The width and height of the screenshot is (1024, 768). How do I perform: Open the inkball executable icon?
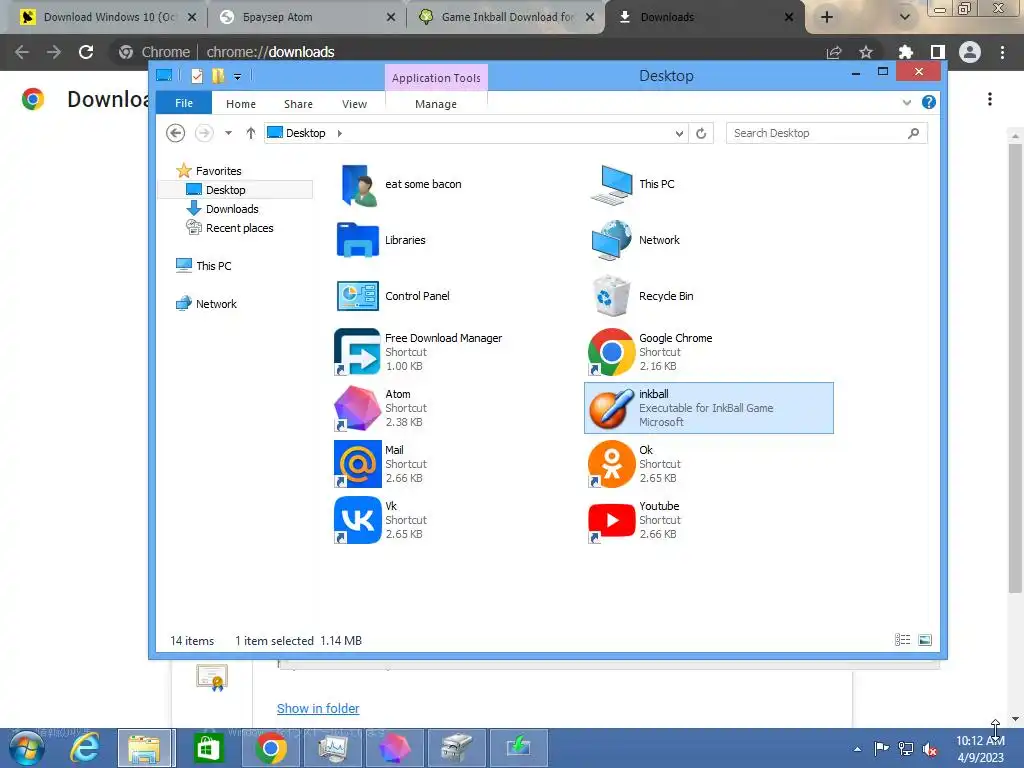pyautogui.click(x=611, y=408)
